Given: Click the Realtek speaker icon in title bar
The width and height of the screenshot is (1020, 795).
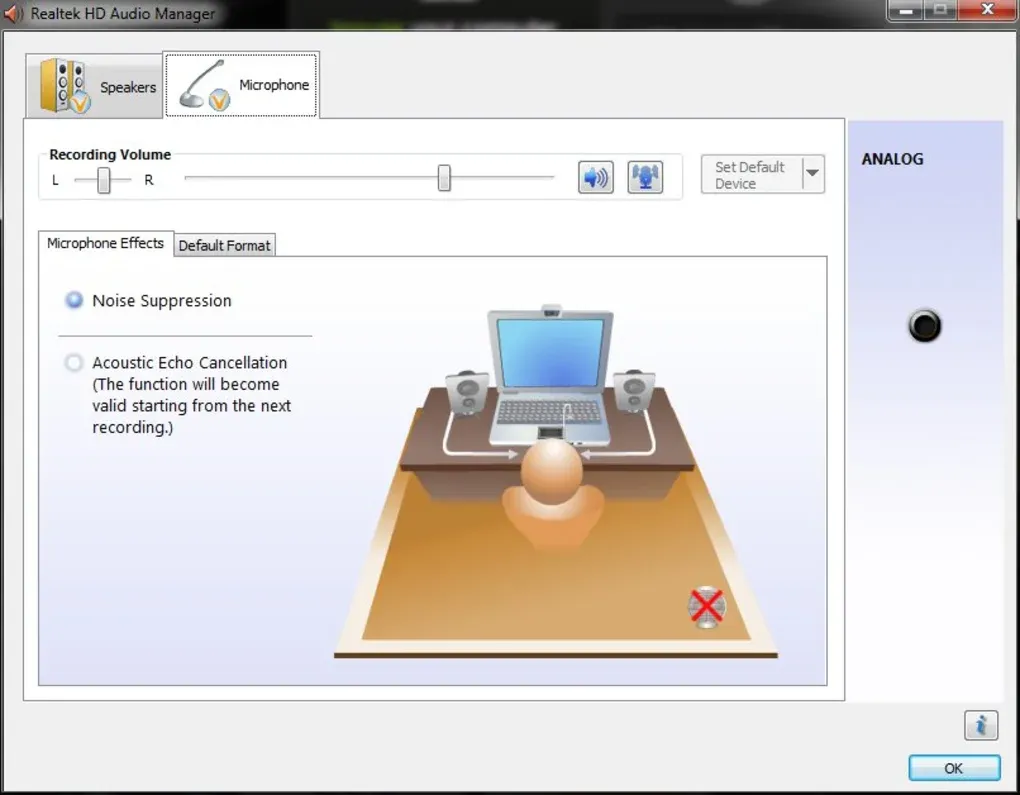Looking at the screenshot, I should pos(11,13).
